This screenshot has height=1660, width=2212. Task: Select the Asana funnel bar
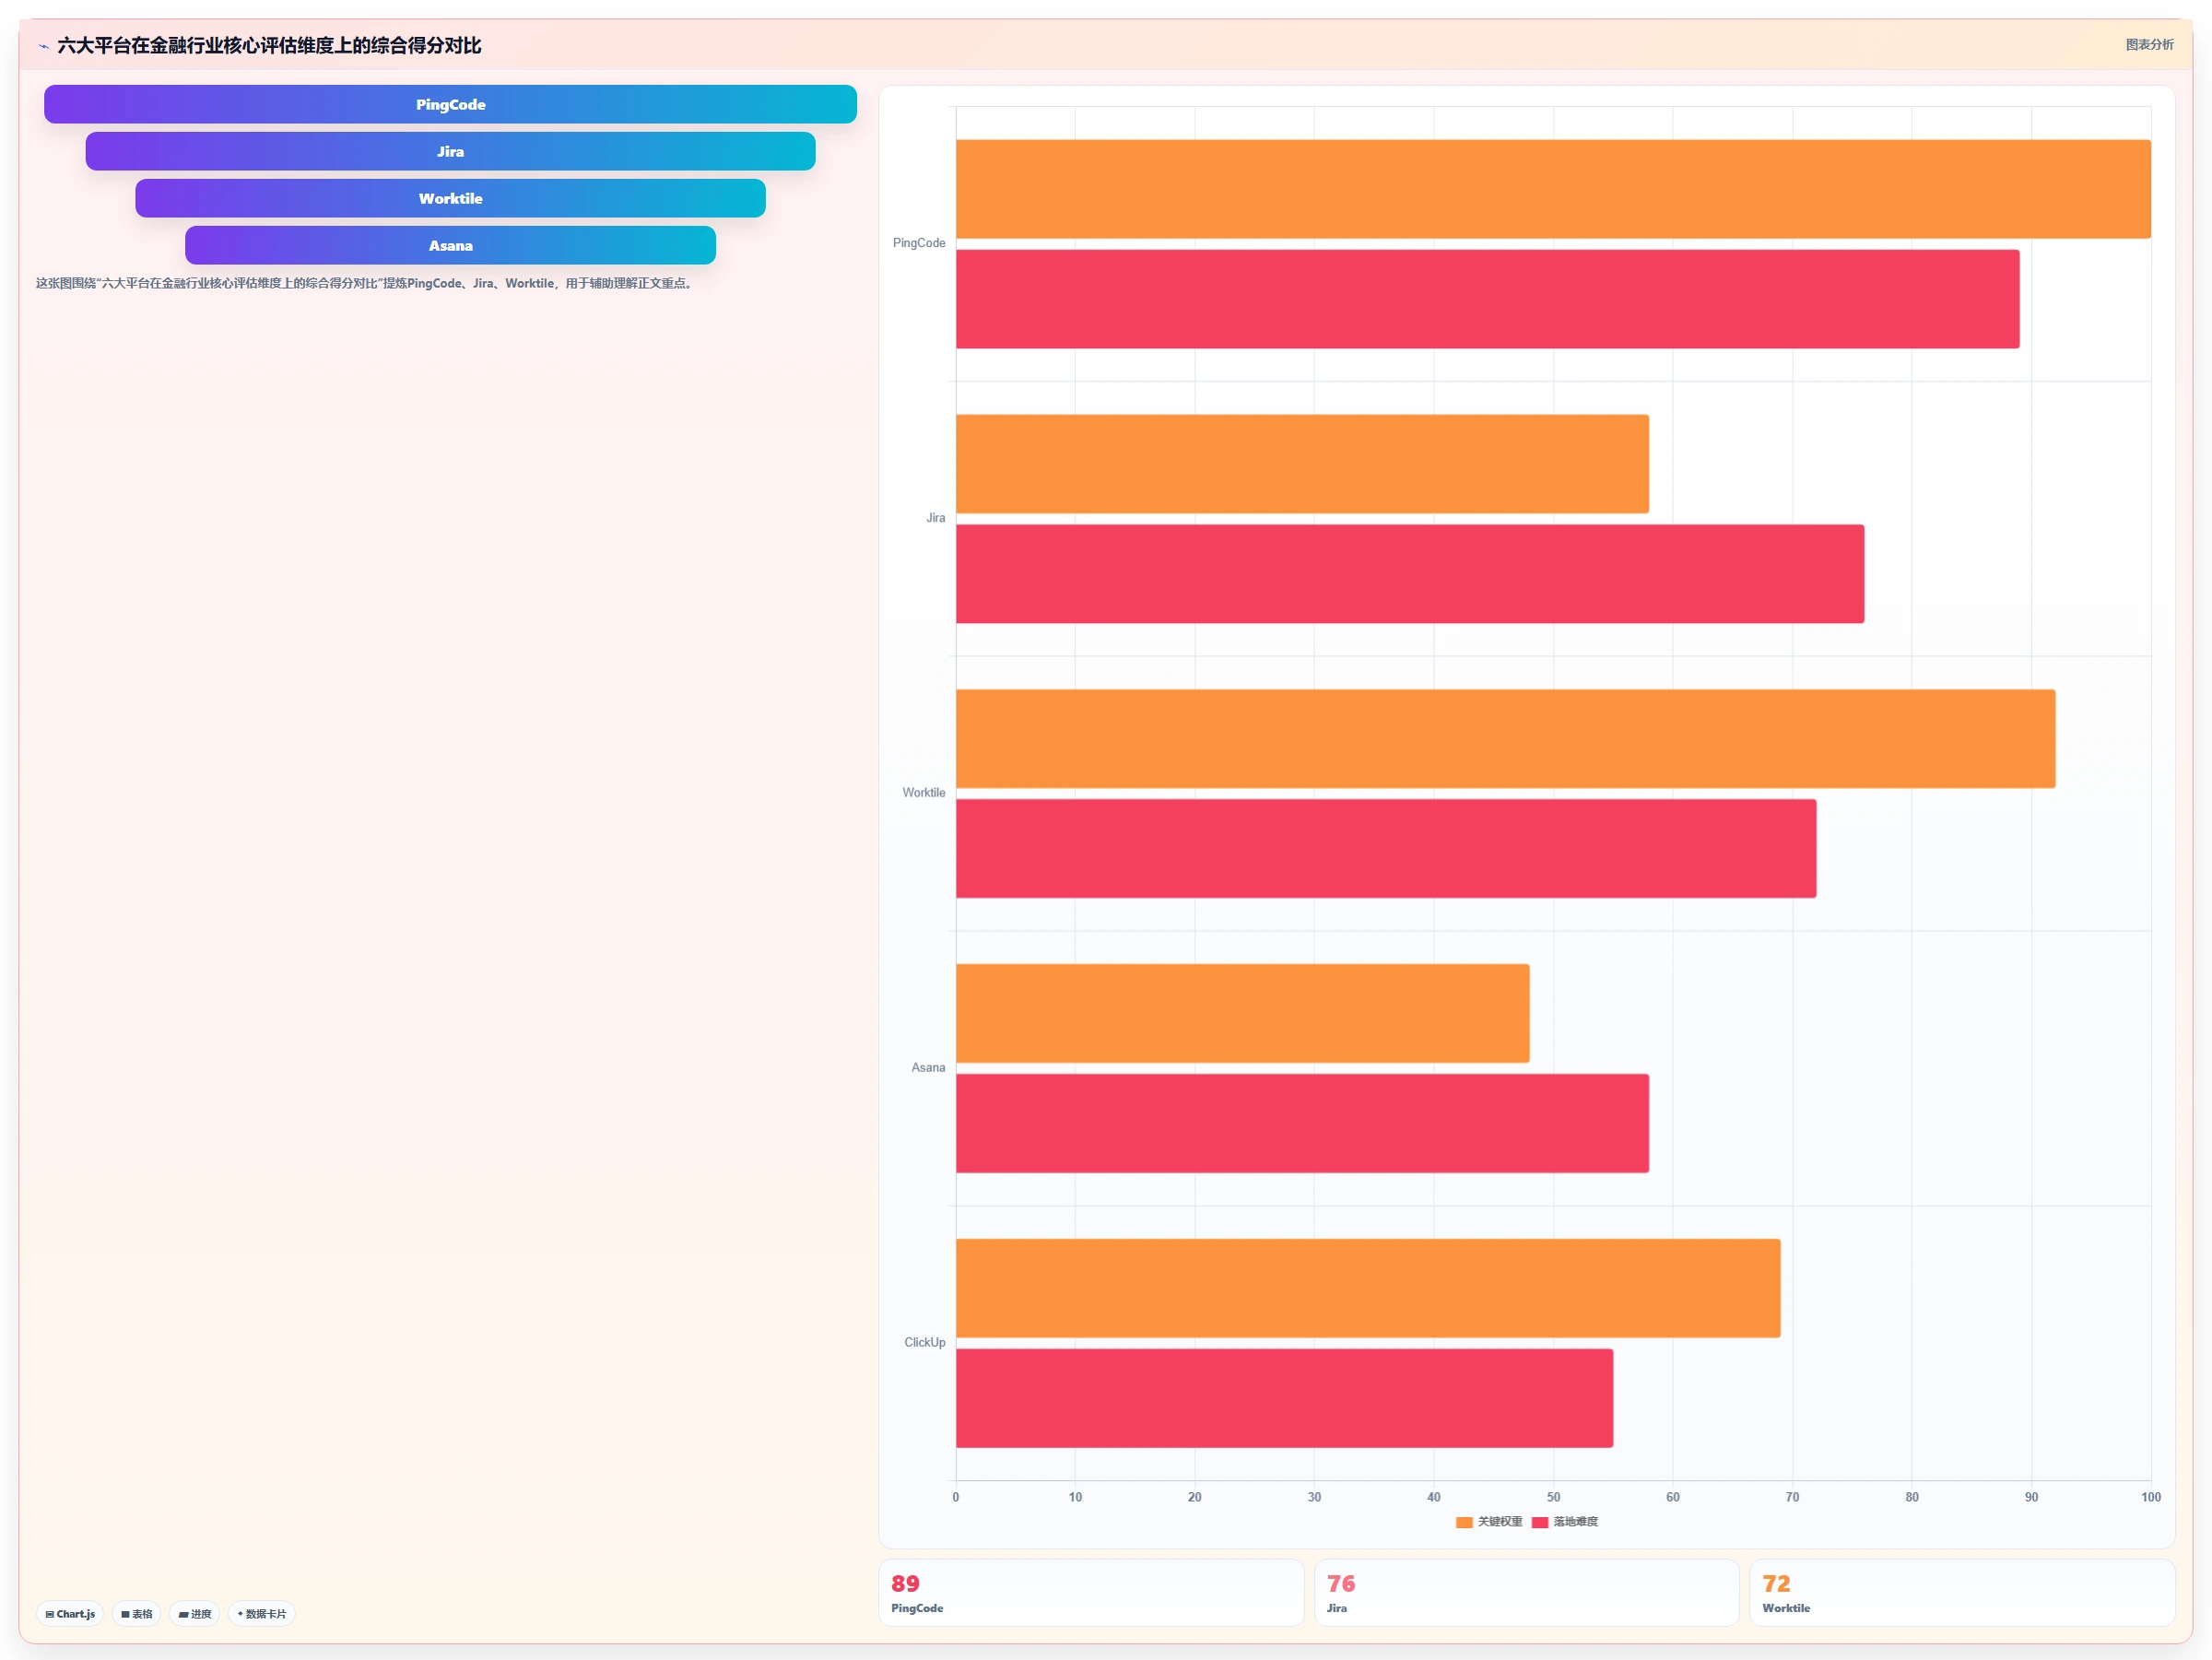click(450, 245)
